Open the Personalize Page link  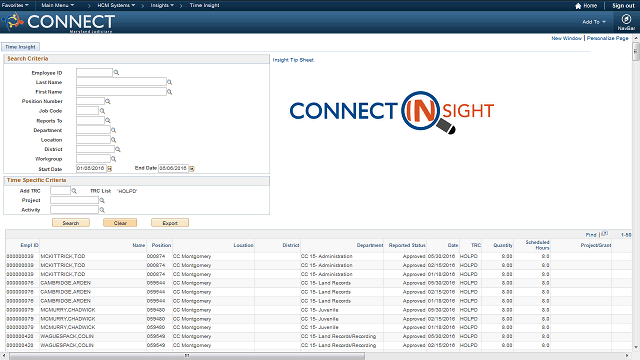(x=608, y=38)
